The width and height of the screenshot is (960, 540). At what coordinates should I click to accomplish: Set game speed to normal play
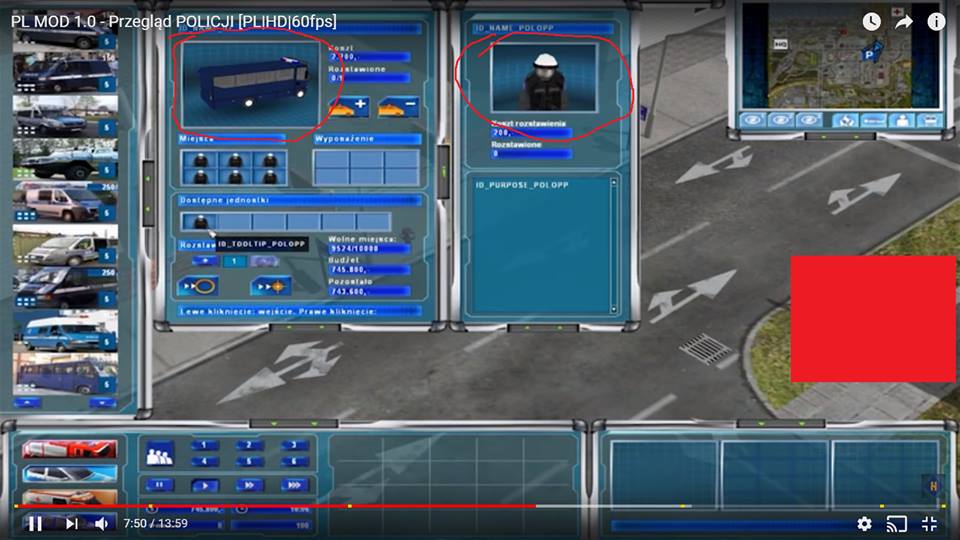point(205,486)
